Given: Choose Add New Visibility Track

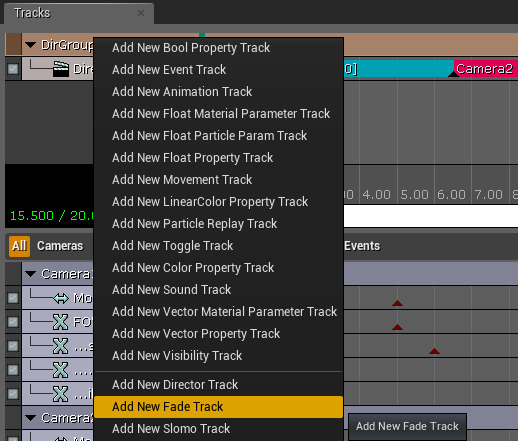Looking at the screenshot, I should coord(219,356).
